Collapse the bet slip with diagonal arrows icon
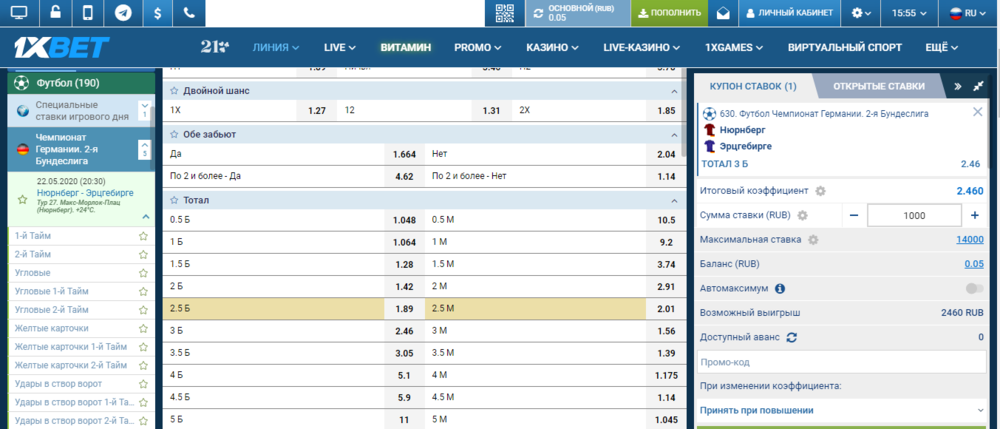 (x=978, y=86)
